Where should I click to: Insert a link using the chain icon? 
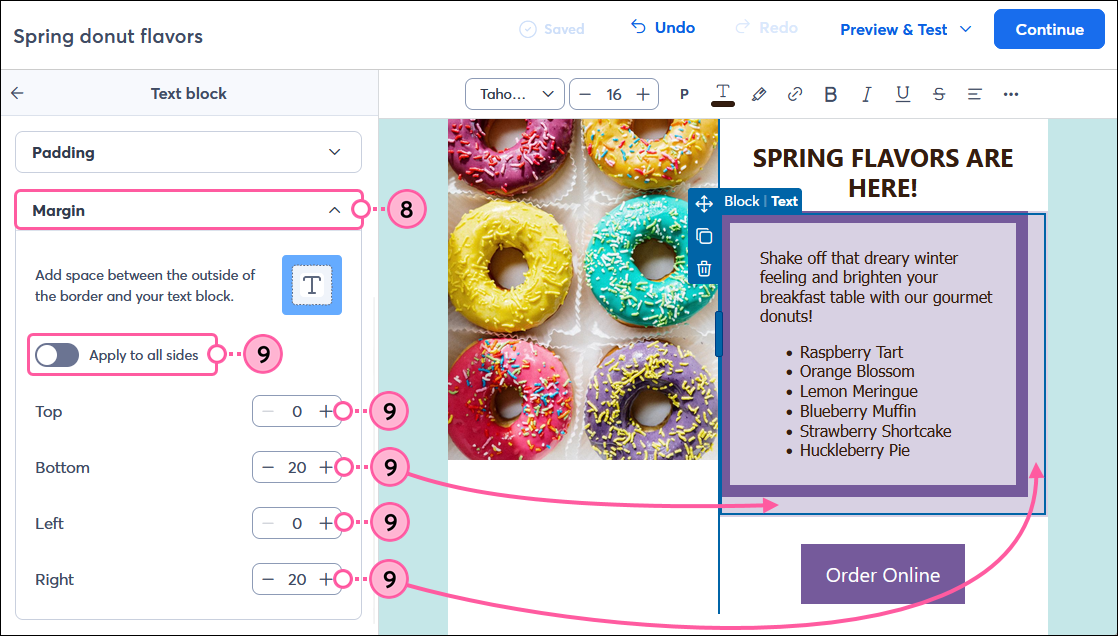point(794,94)
